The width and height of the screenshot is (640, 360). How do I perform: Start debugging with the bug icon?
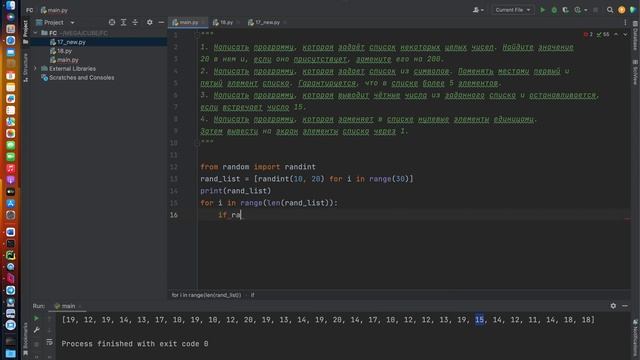[554, 10]
